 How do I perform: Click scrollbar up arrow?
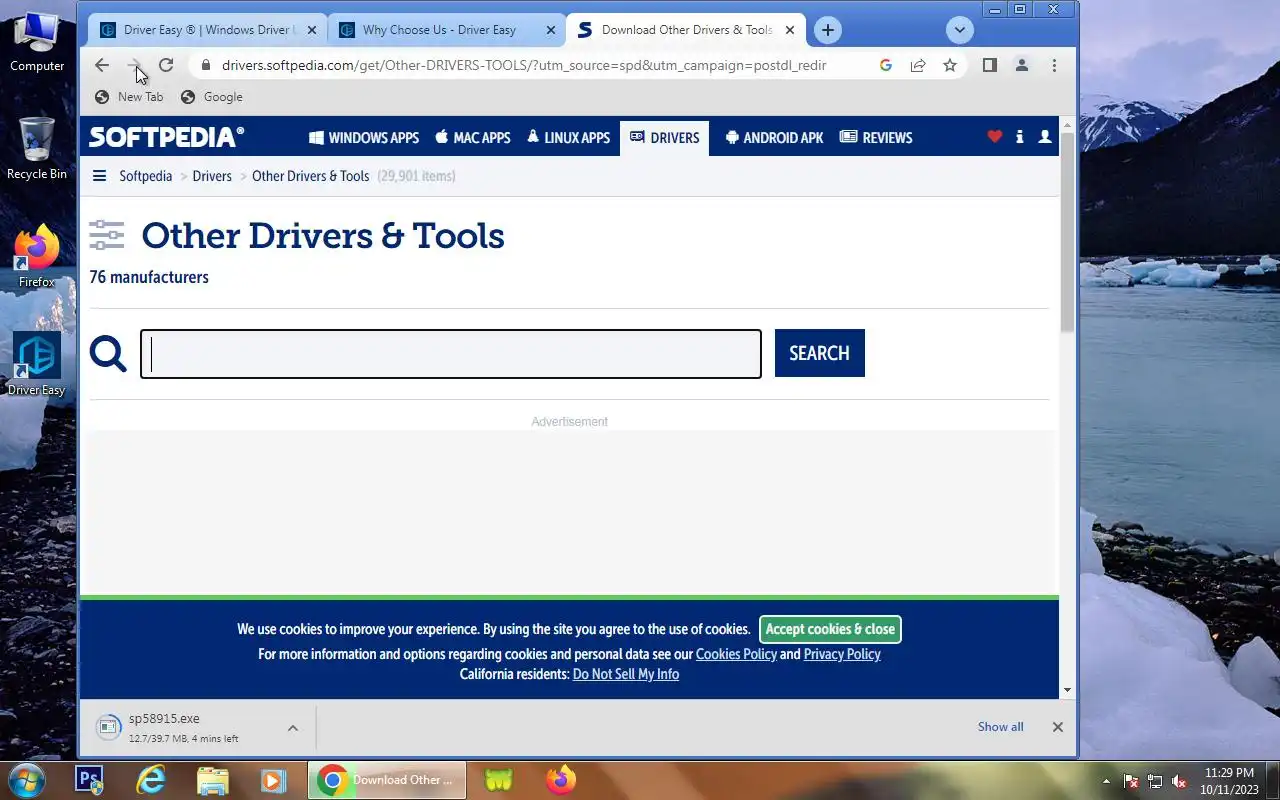(x=1067, y=125)
